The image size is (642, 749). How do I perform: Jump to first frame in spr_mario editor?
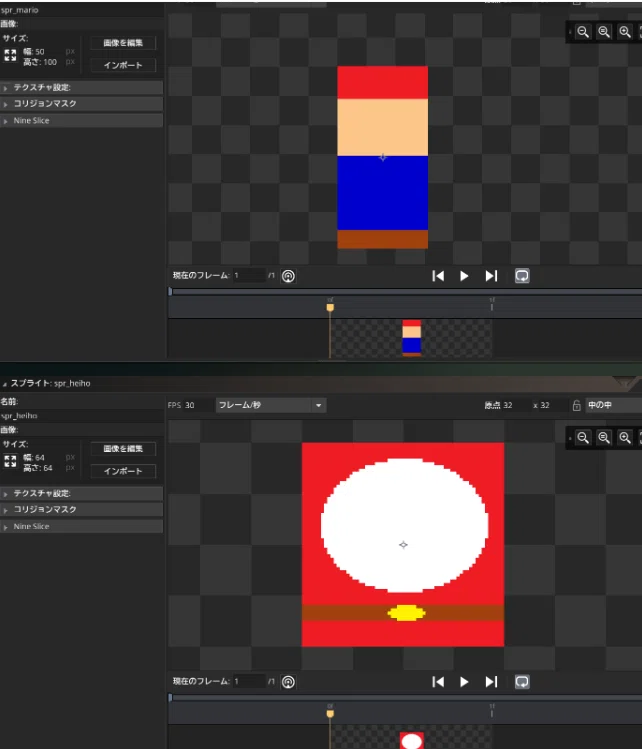tap(438, 276)
